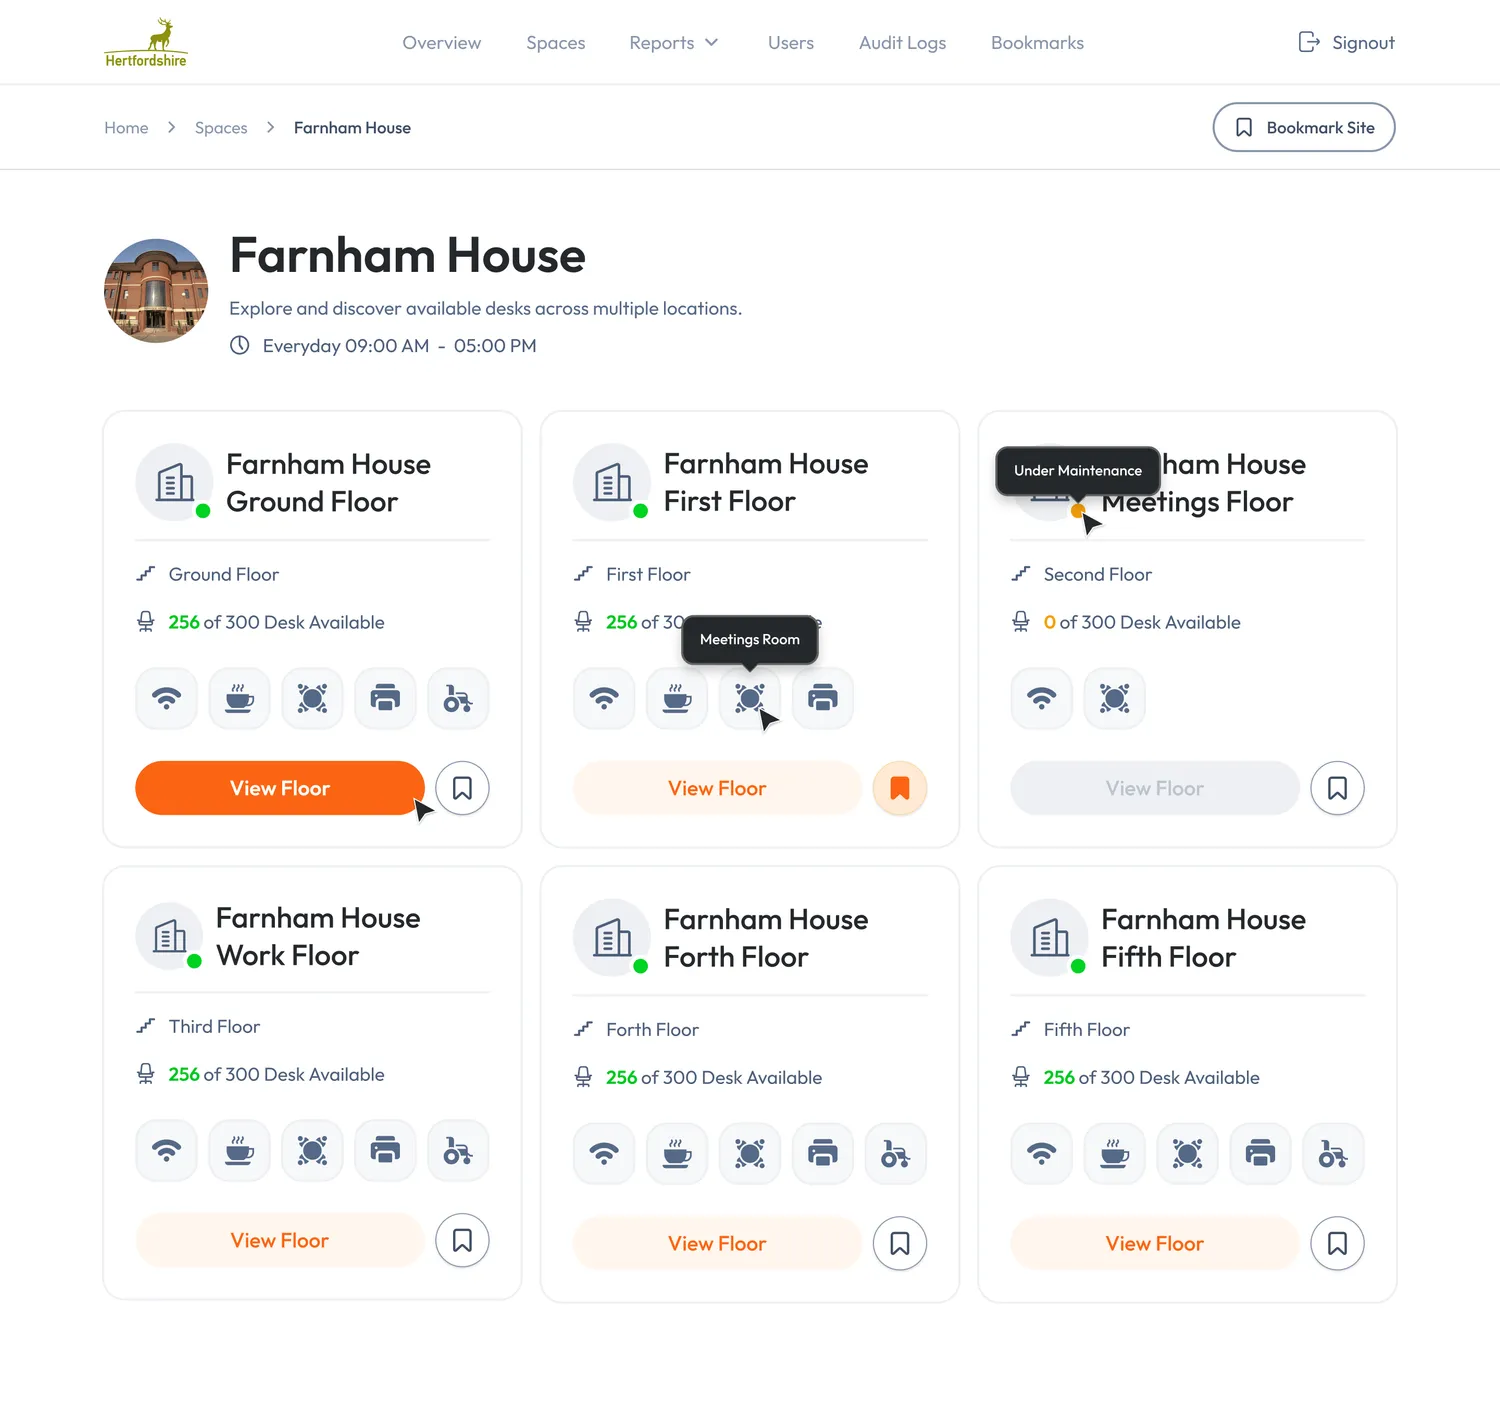Click the printer icon on Ground Floor card
The image size is (1500, 1406).
[x=385, y=698]
